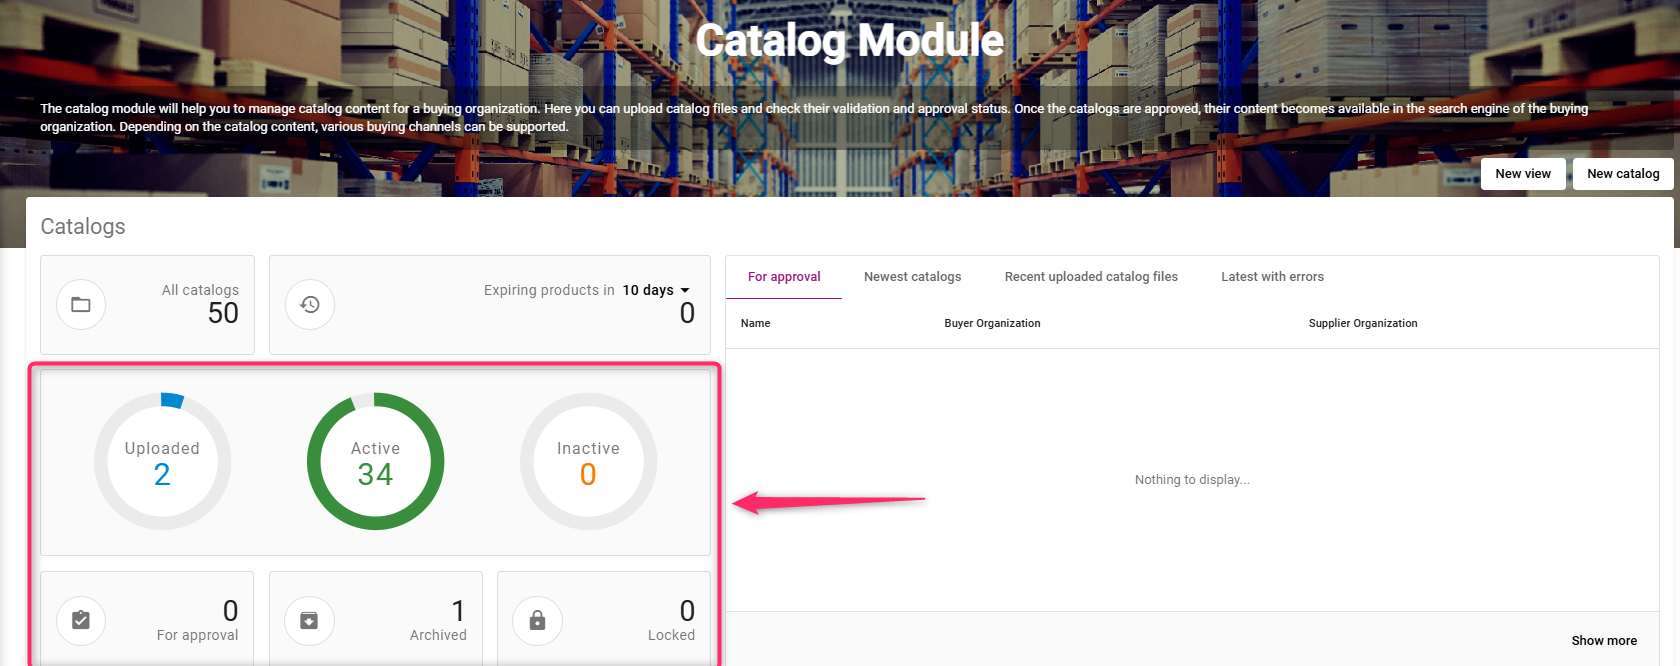Click the Supplier Organization column header
Image resolution: width=1680 pixels, height=666 pixels.
coord(1362,323)
